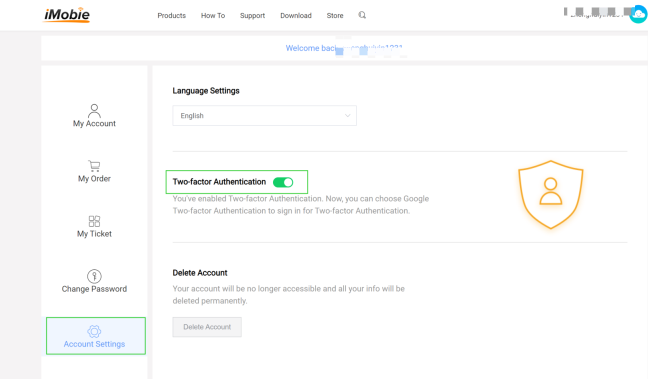Screen dimensions: 651x379
Task: Select the Change Password key icon
Action: click(x=94, y=276)
